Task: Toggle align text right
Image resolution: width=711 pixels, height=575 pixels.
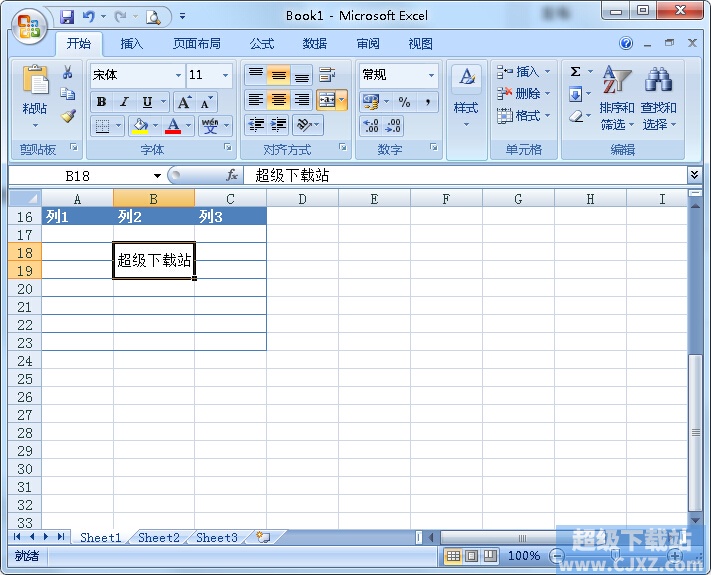Action: pyautogui.click(x=302, y=99)
